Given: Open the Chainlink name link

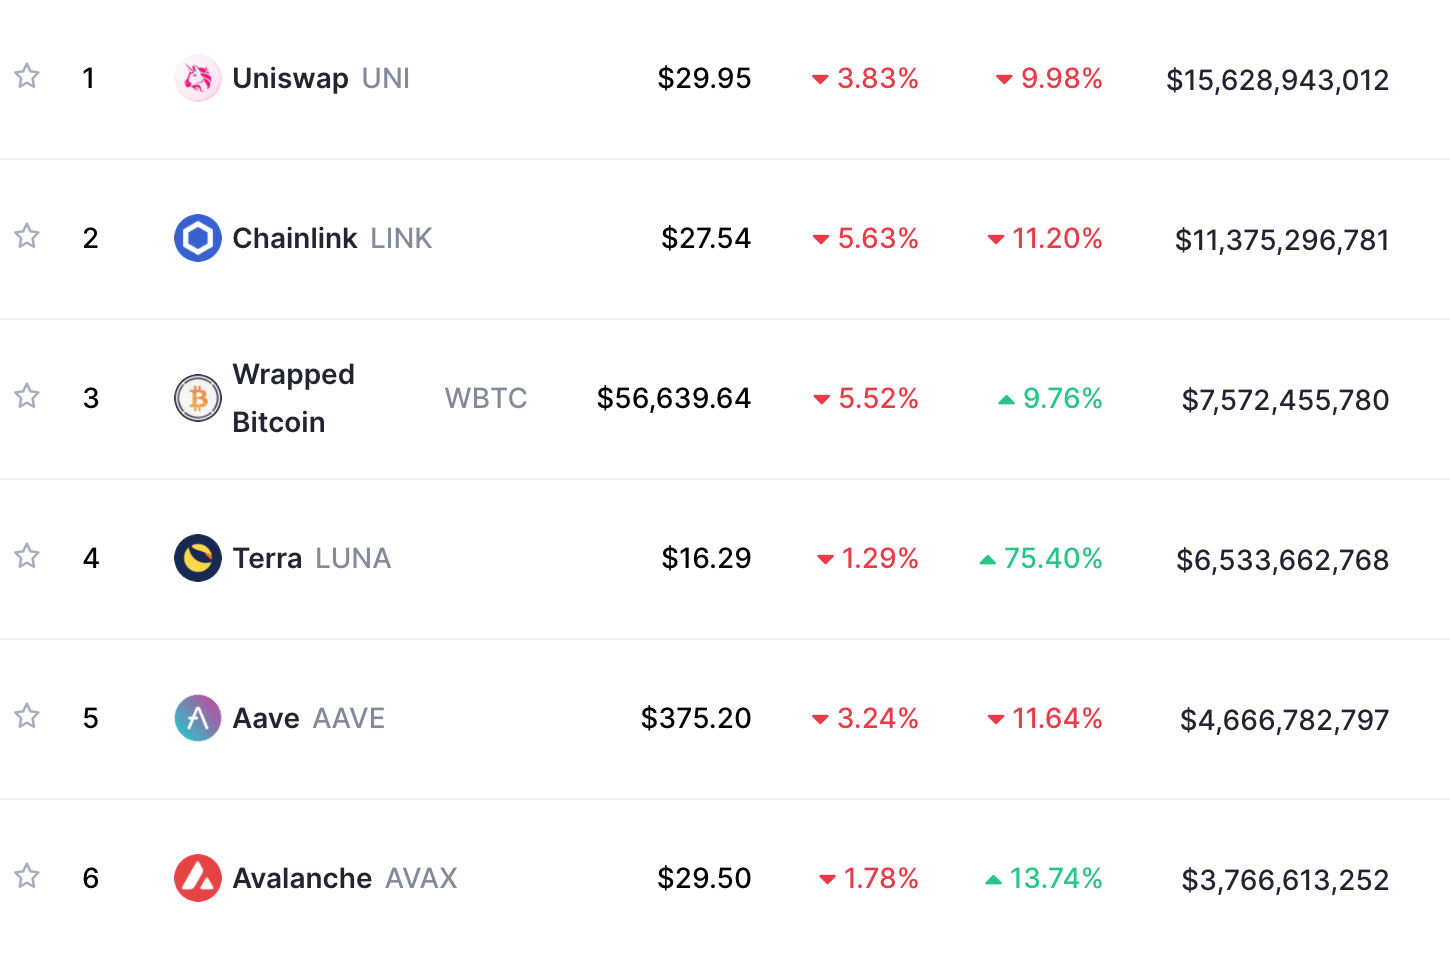Looking at the screenshot, I should 295,238.
